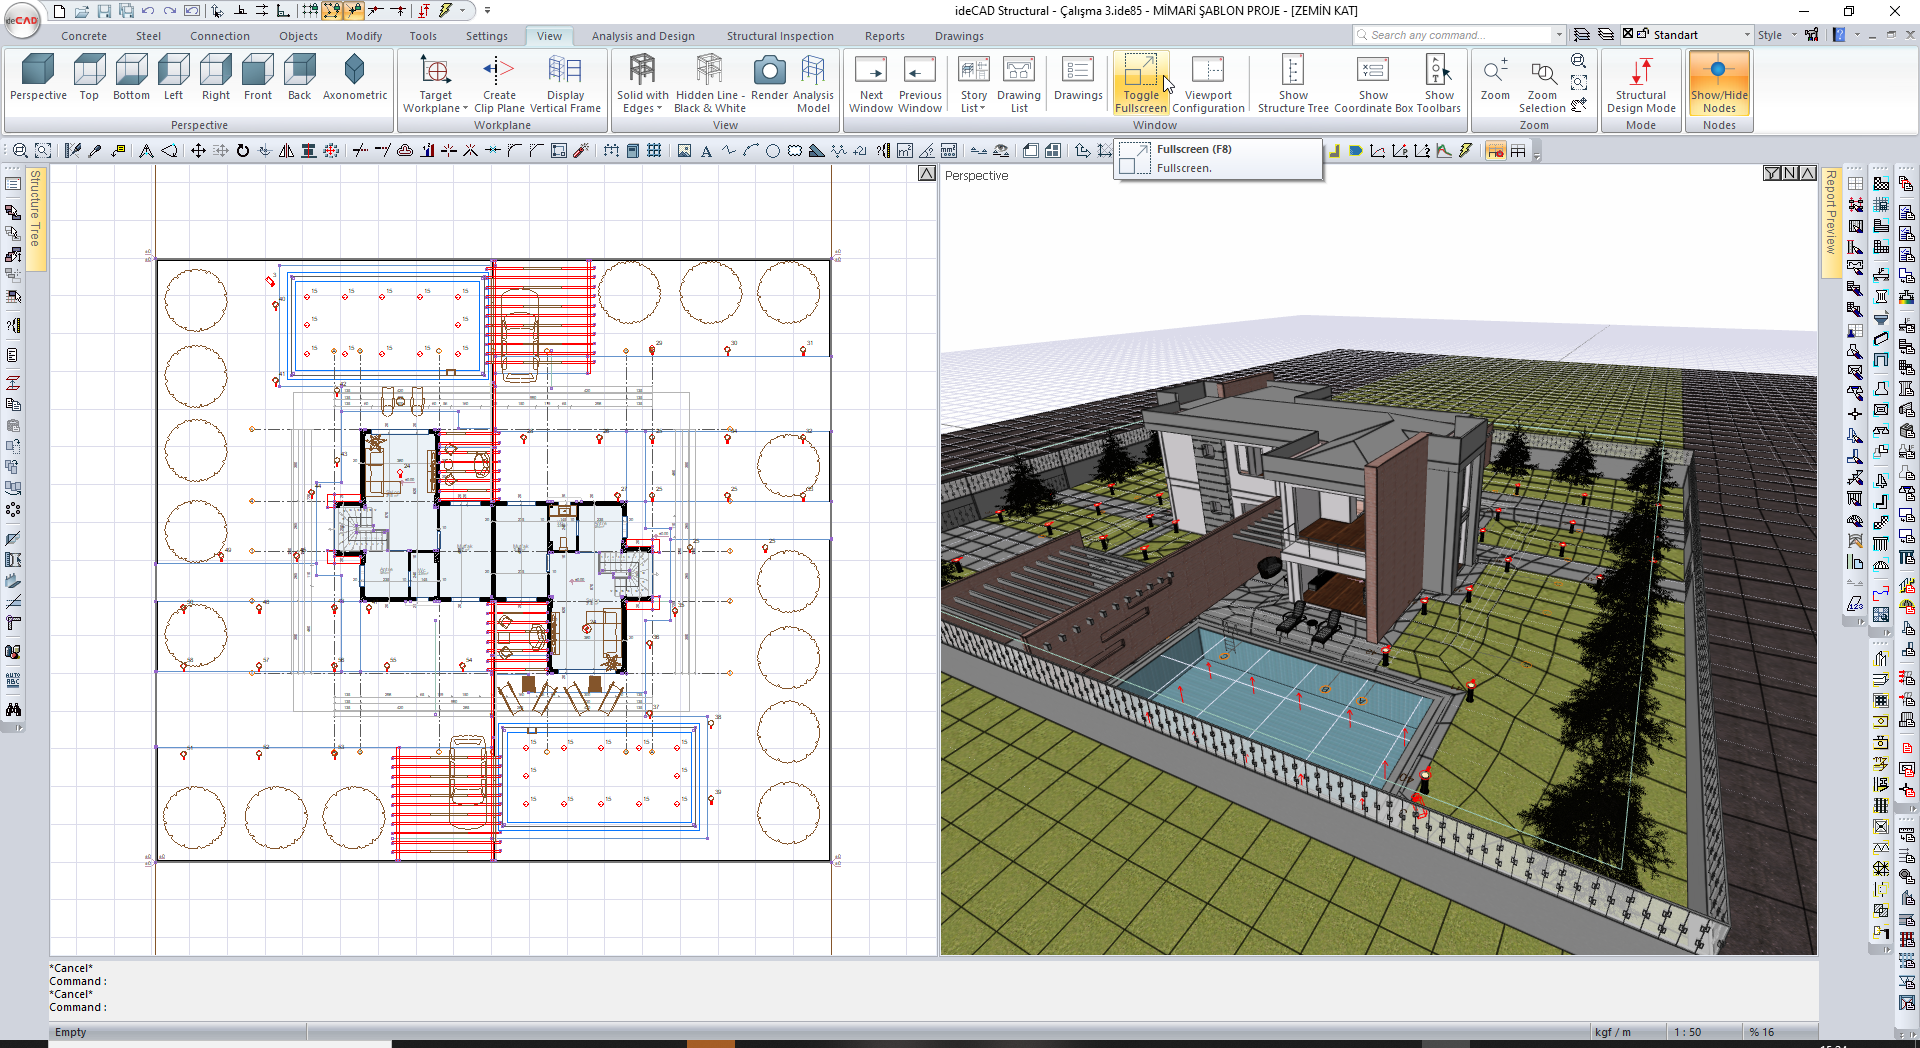Switch to the Concrete ribbon tab
The width and height of the screenshot is (1920, 1048).
pos(84,36)
